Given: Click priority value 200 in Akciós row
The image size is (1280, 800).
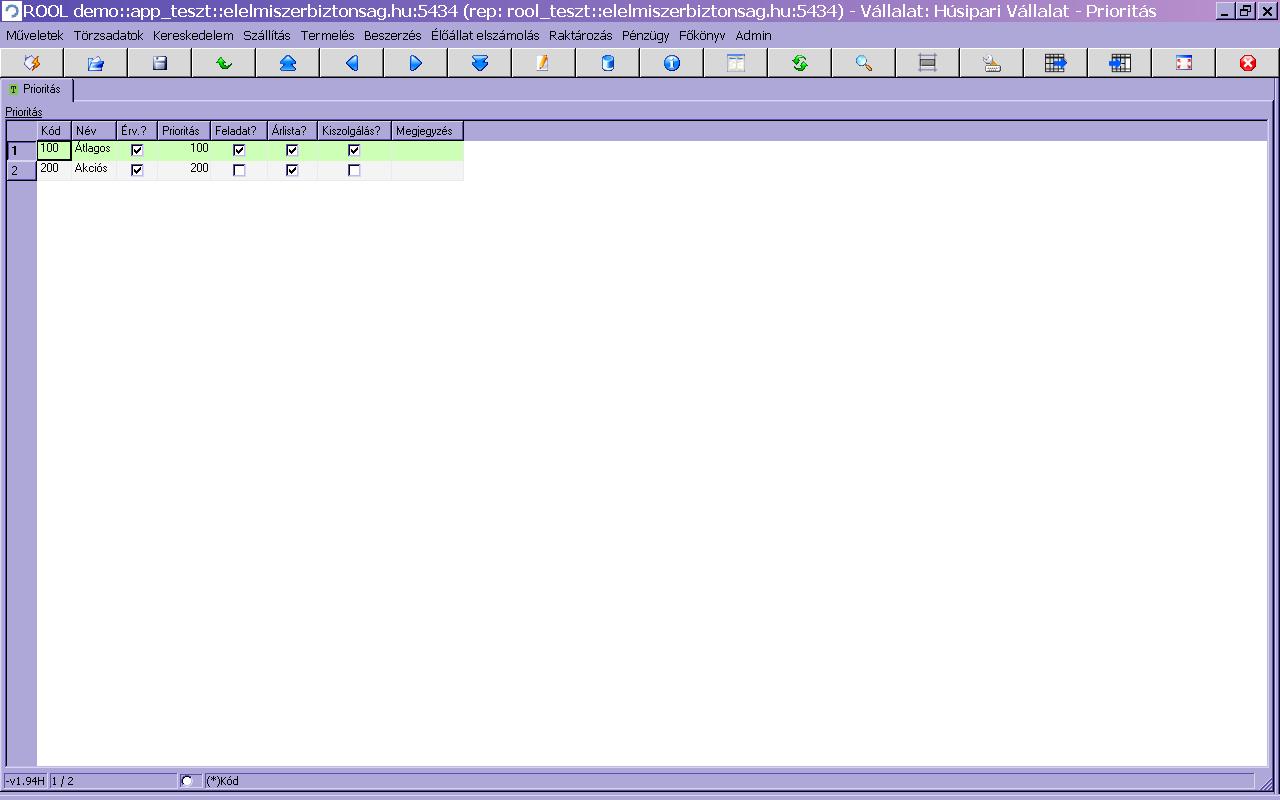Looking at the screenshot, I should [184, 170].
